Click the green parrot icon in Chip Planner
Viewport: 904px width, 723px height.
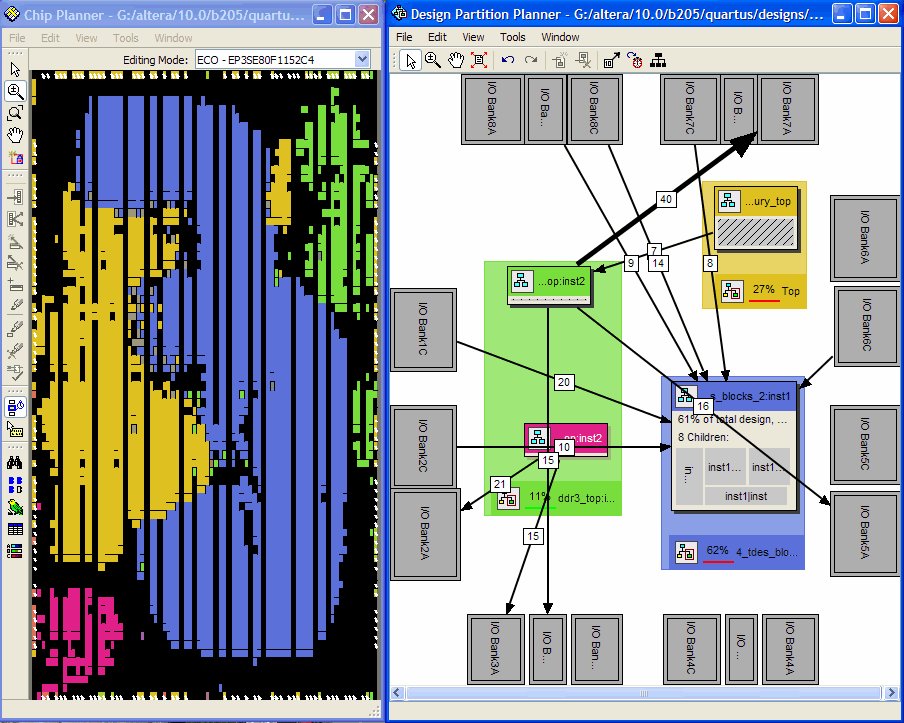[x=15, y=507]
